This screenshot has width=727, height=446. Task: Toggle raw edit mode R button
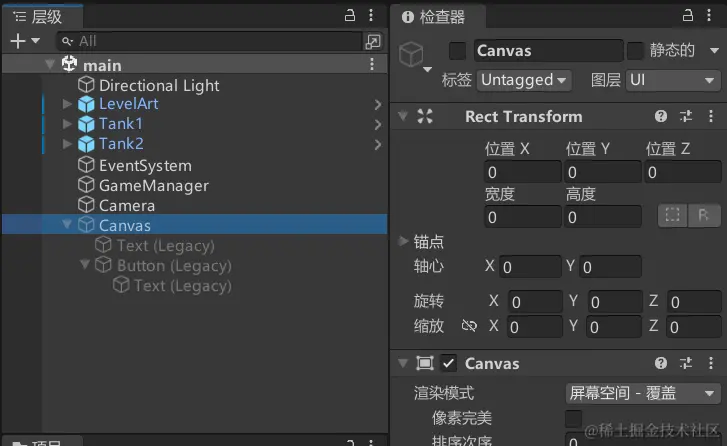[x=704, y=215]
